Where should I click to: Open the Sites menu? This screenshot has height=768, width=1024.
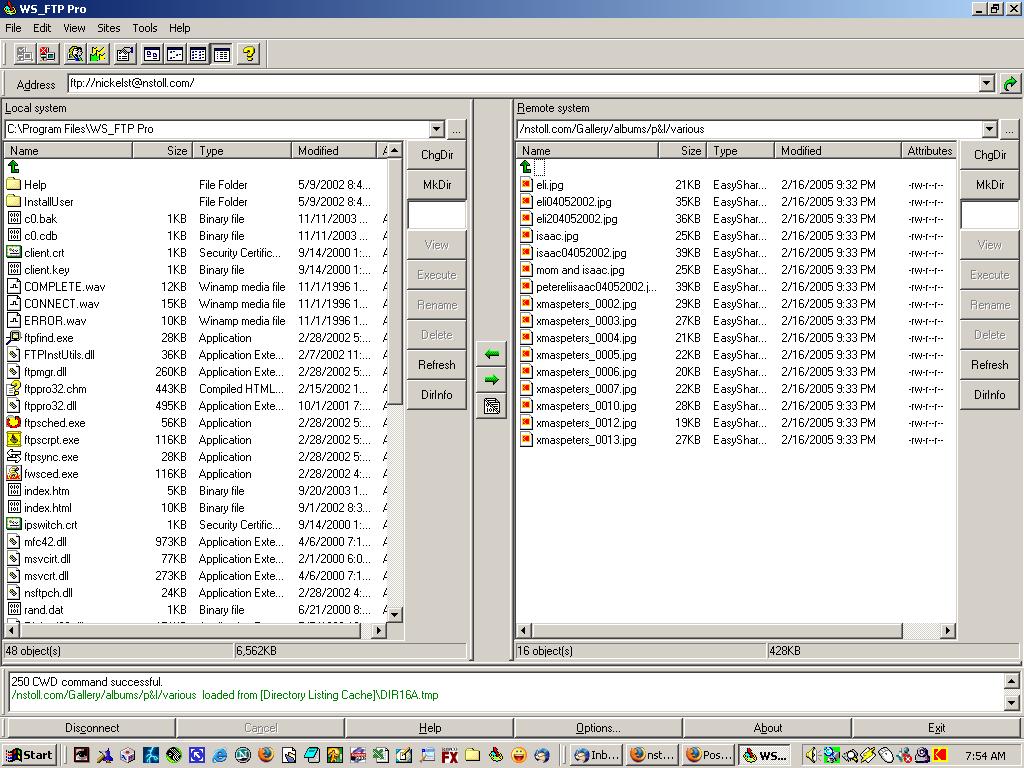[x=108, y=28]
